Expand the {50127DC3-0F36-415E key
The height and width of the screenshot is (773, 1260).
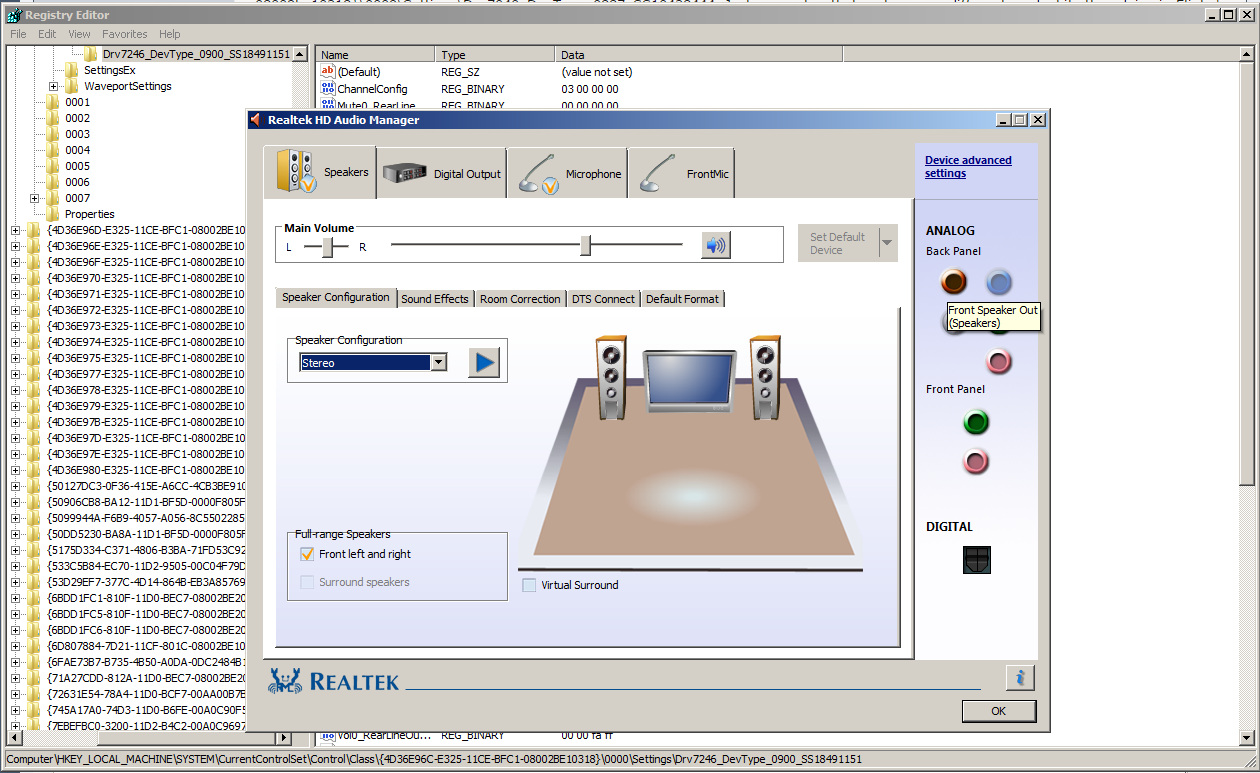[x=15, y=486]
